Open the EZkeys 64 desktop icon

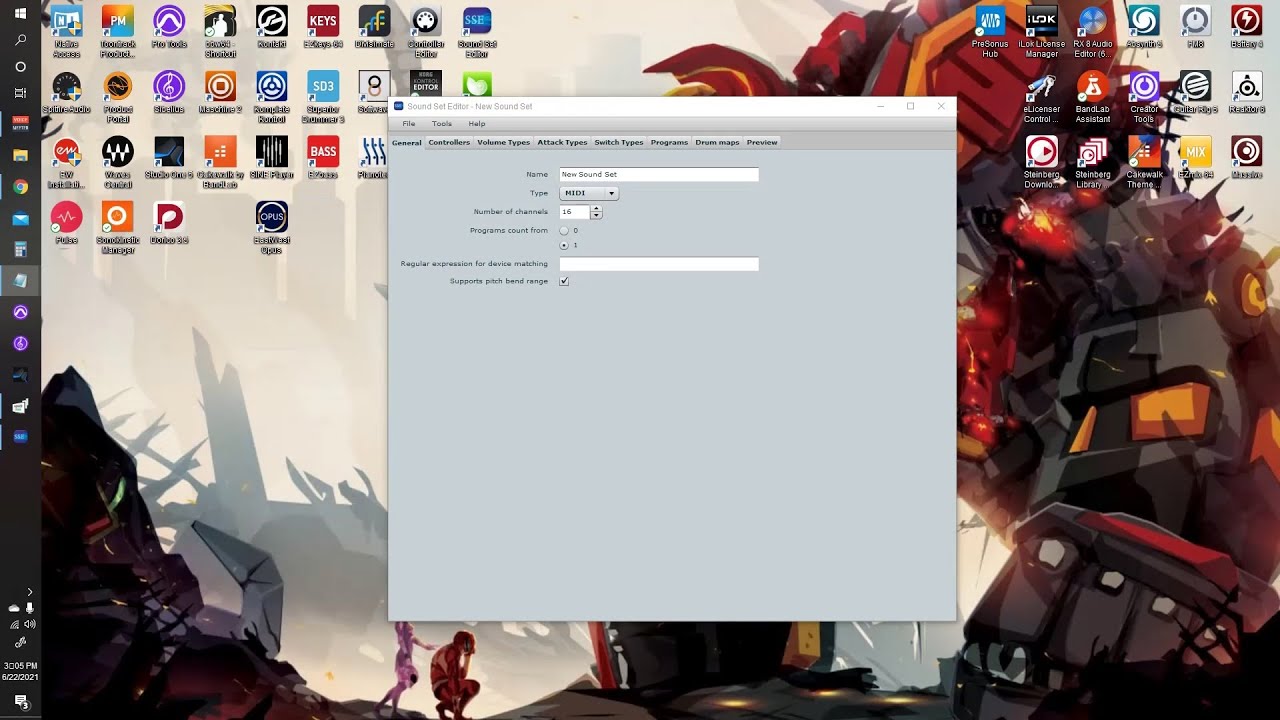pos(323,27)
